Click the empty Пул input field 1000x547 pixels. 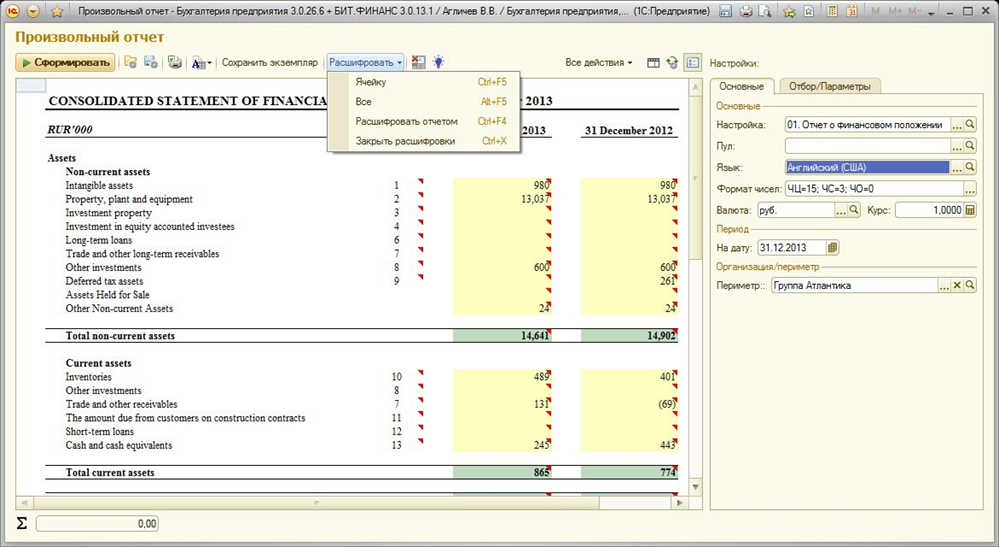pos(867,146)
